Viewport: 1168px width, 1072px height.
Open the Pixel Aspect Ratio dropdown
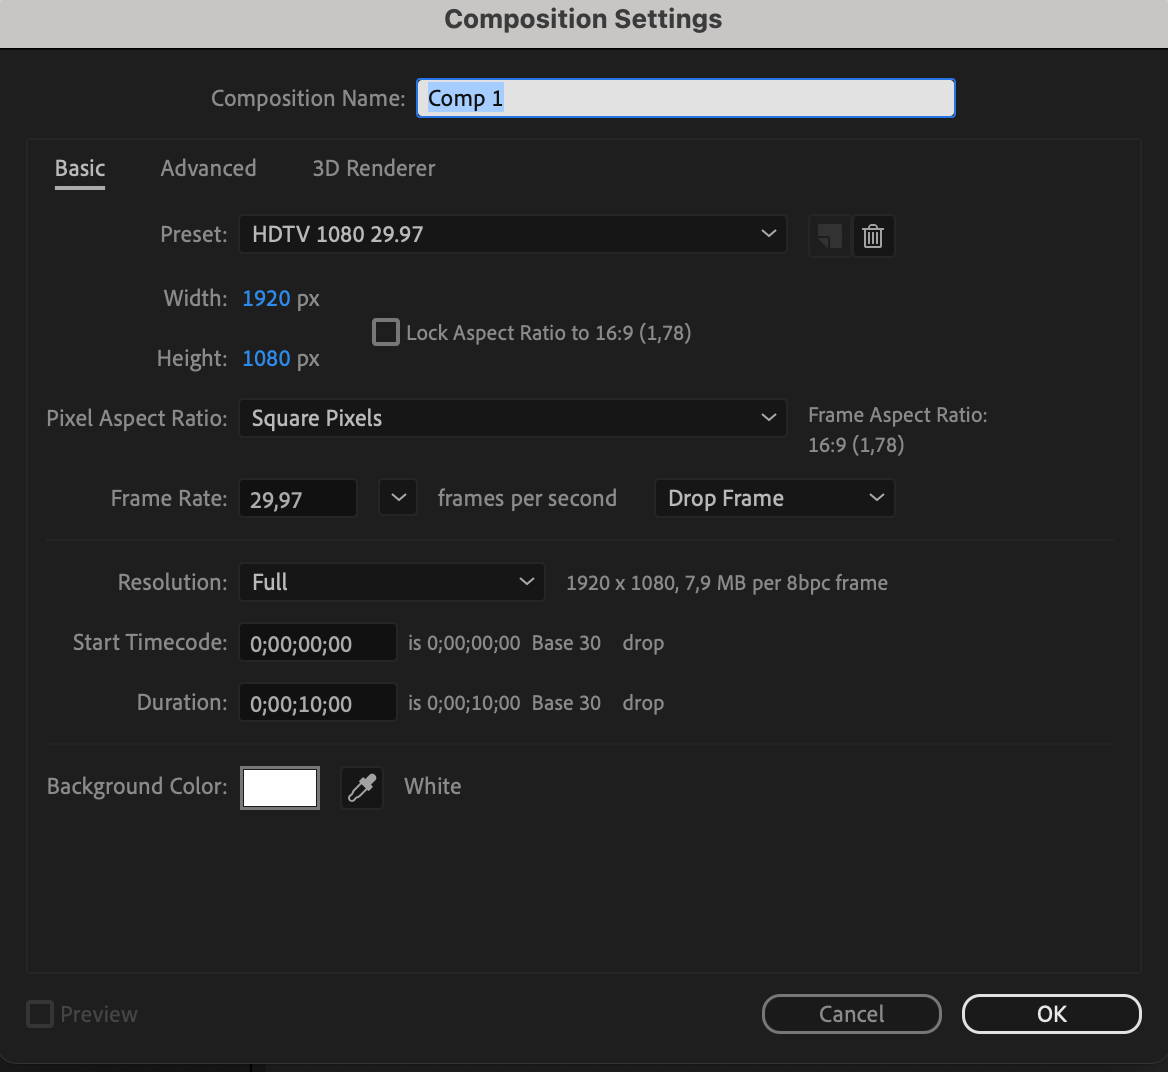[512, 418]
